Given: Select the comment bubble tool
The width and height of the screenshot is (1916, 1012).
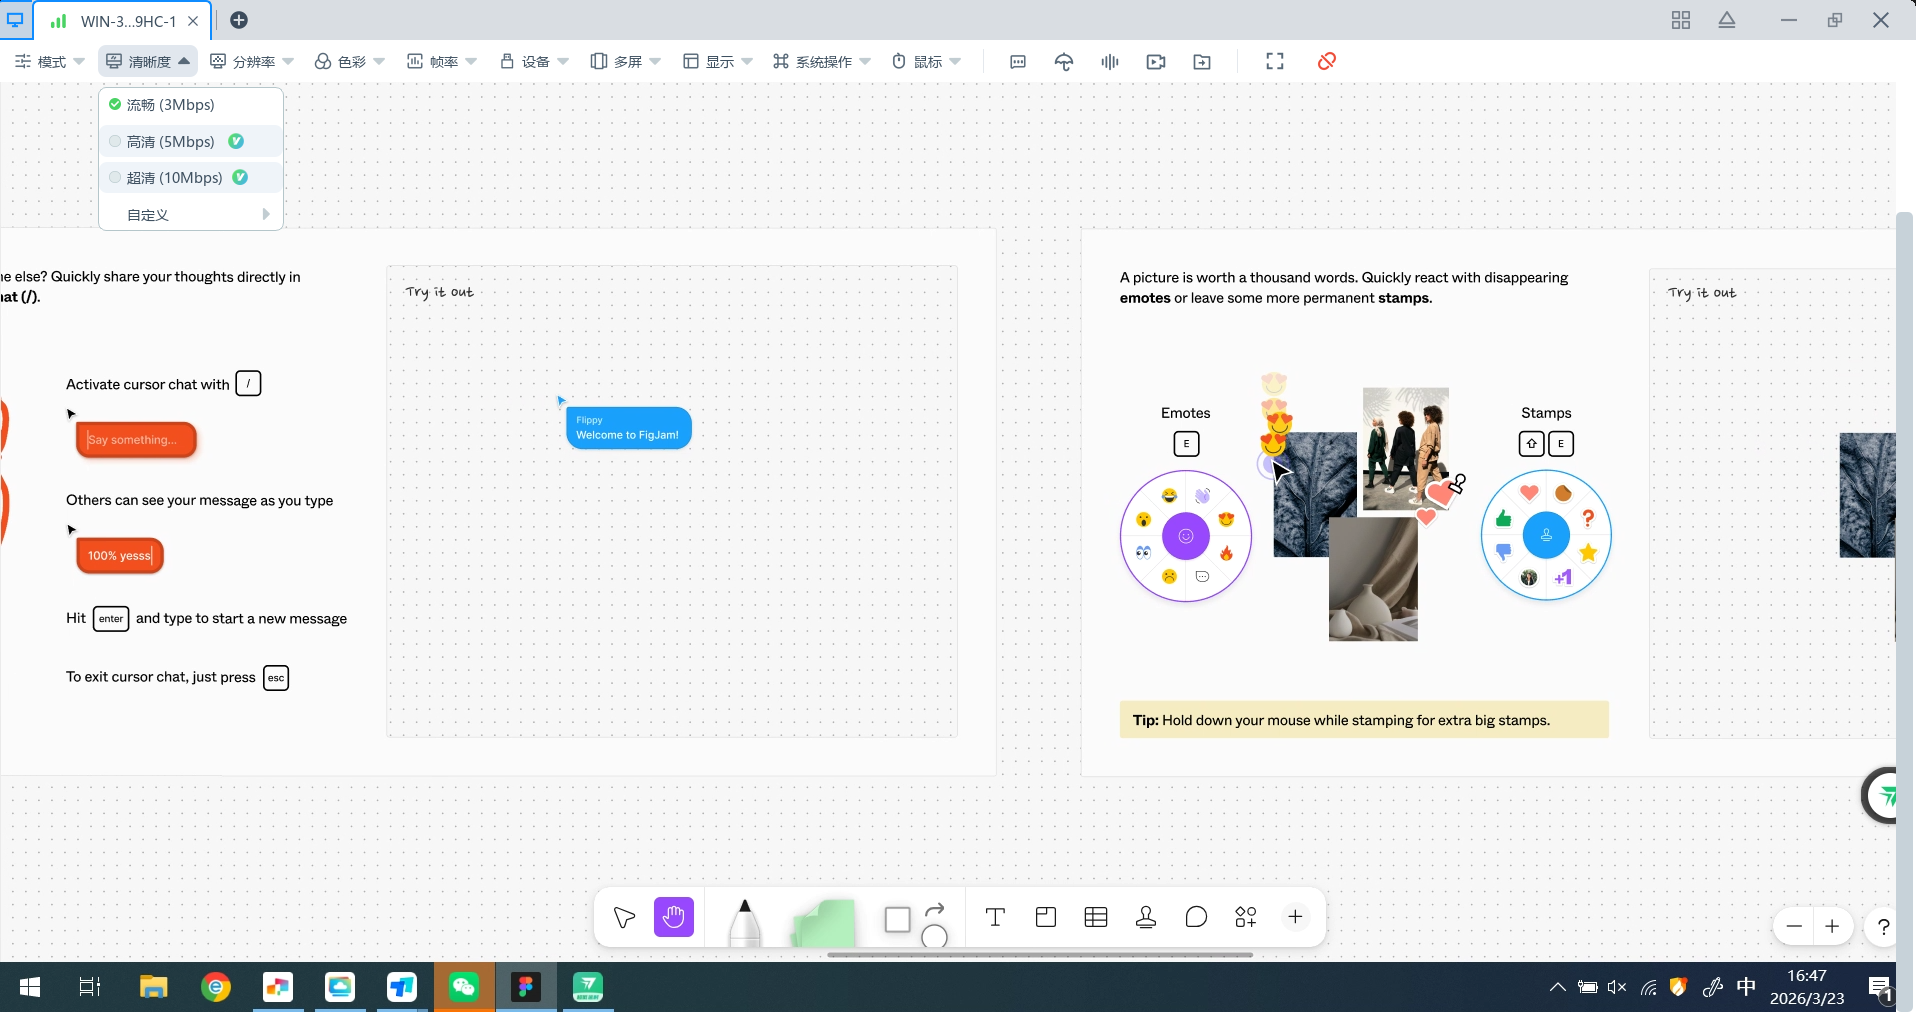Looking at the screenshot, I should pyautogui.click(x=1196, y=917).
